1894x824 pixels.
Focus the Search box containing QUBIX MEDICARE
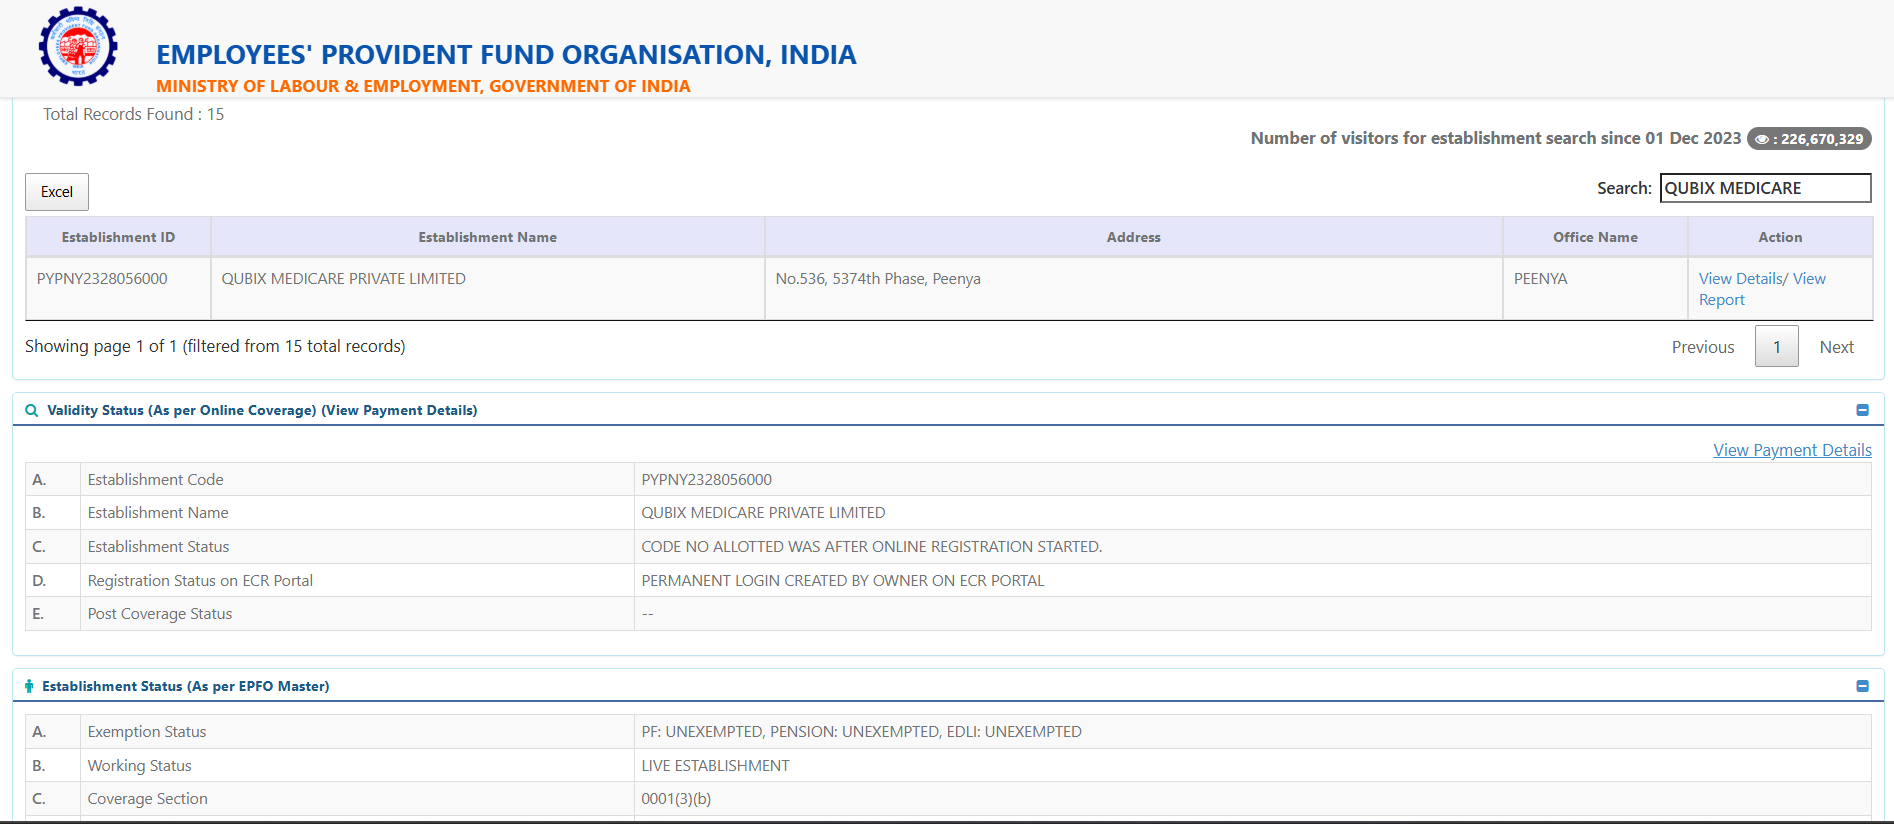(x=1764, y=188)
